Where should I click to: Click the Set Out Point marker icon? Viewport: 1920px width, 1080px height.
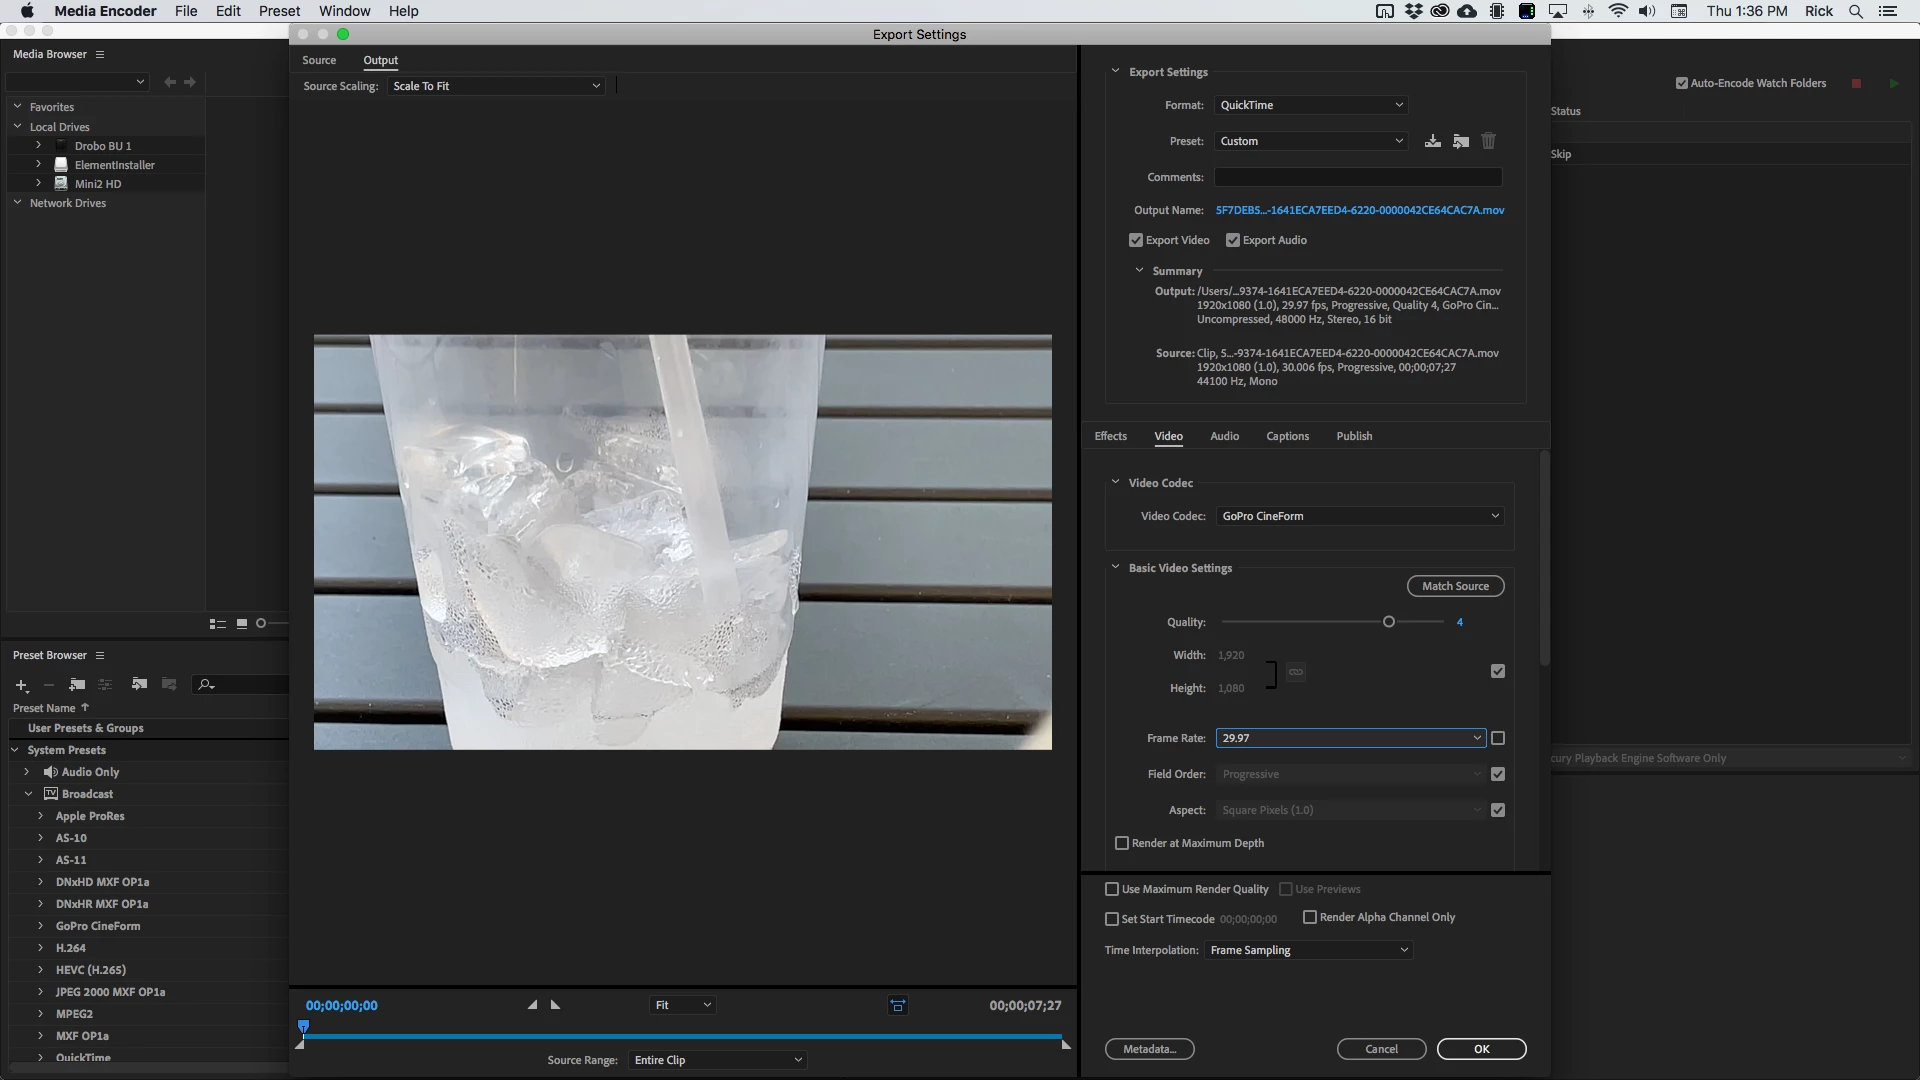click(x=556, y=1005)
